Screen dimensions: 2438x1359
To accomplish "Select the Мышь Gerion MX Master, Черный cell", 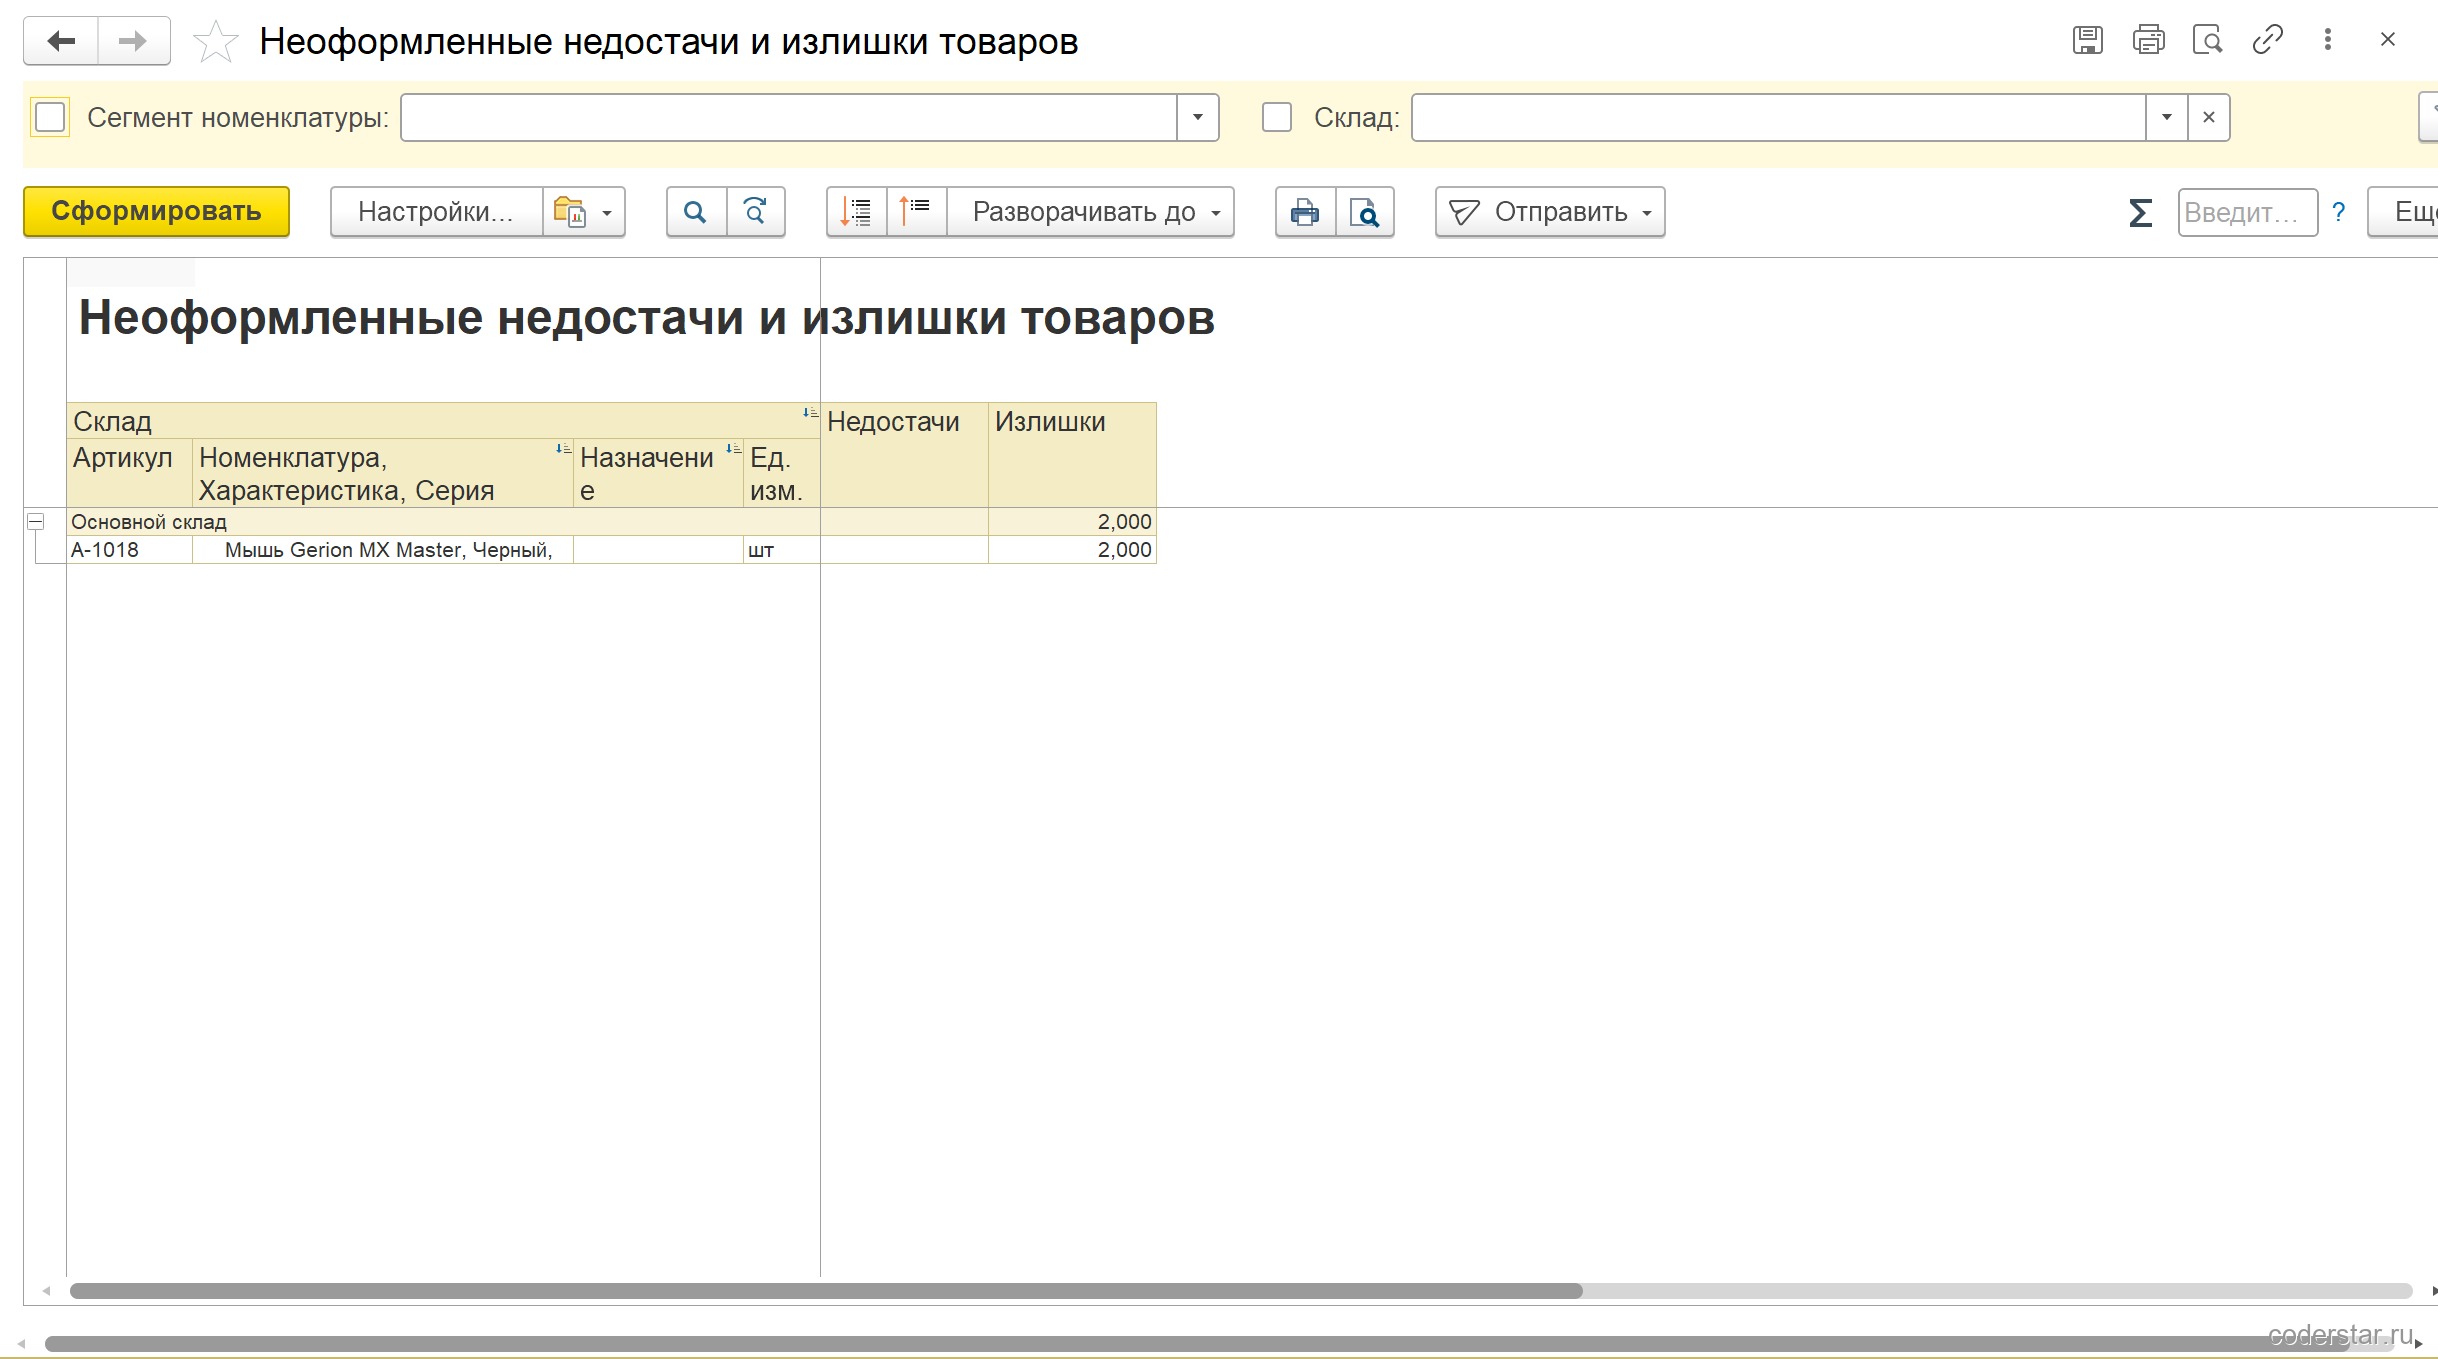I will coord(383,549).
